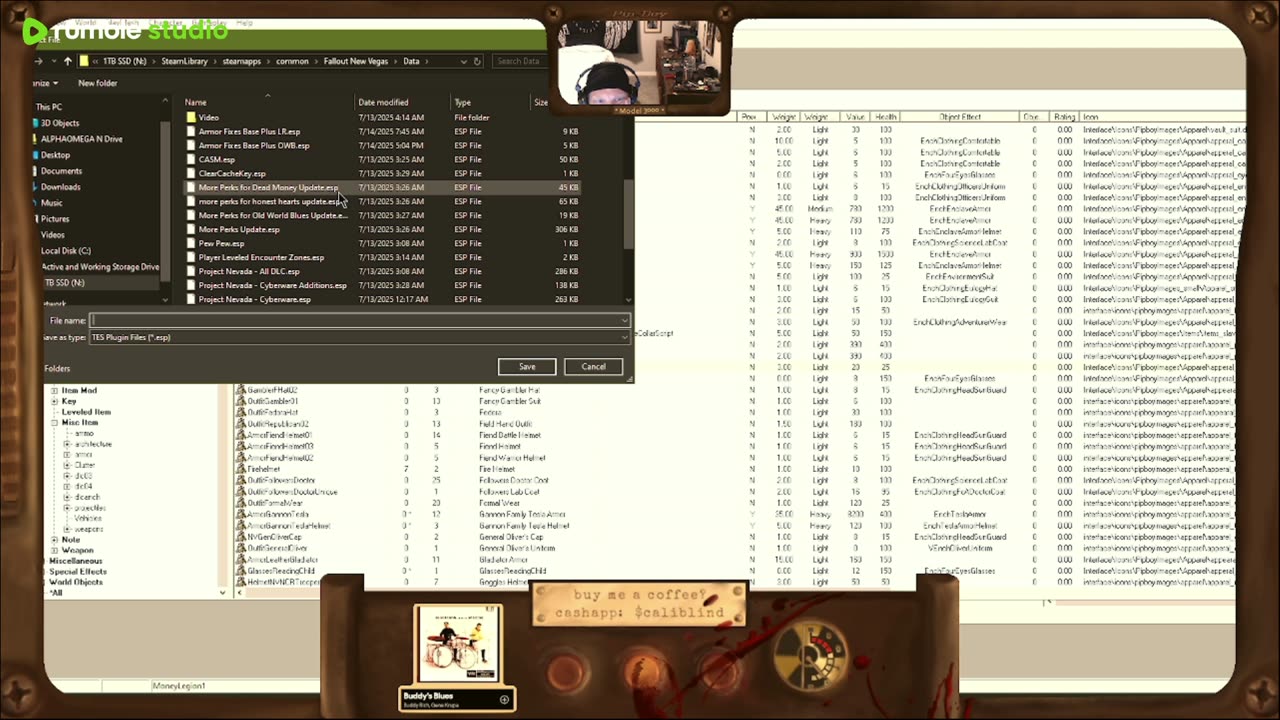
Task: Expand the architecture subfolder node
Action: coord(67,444)
